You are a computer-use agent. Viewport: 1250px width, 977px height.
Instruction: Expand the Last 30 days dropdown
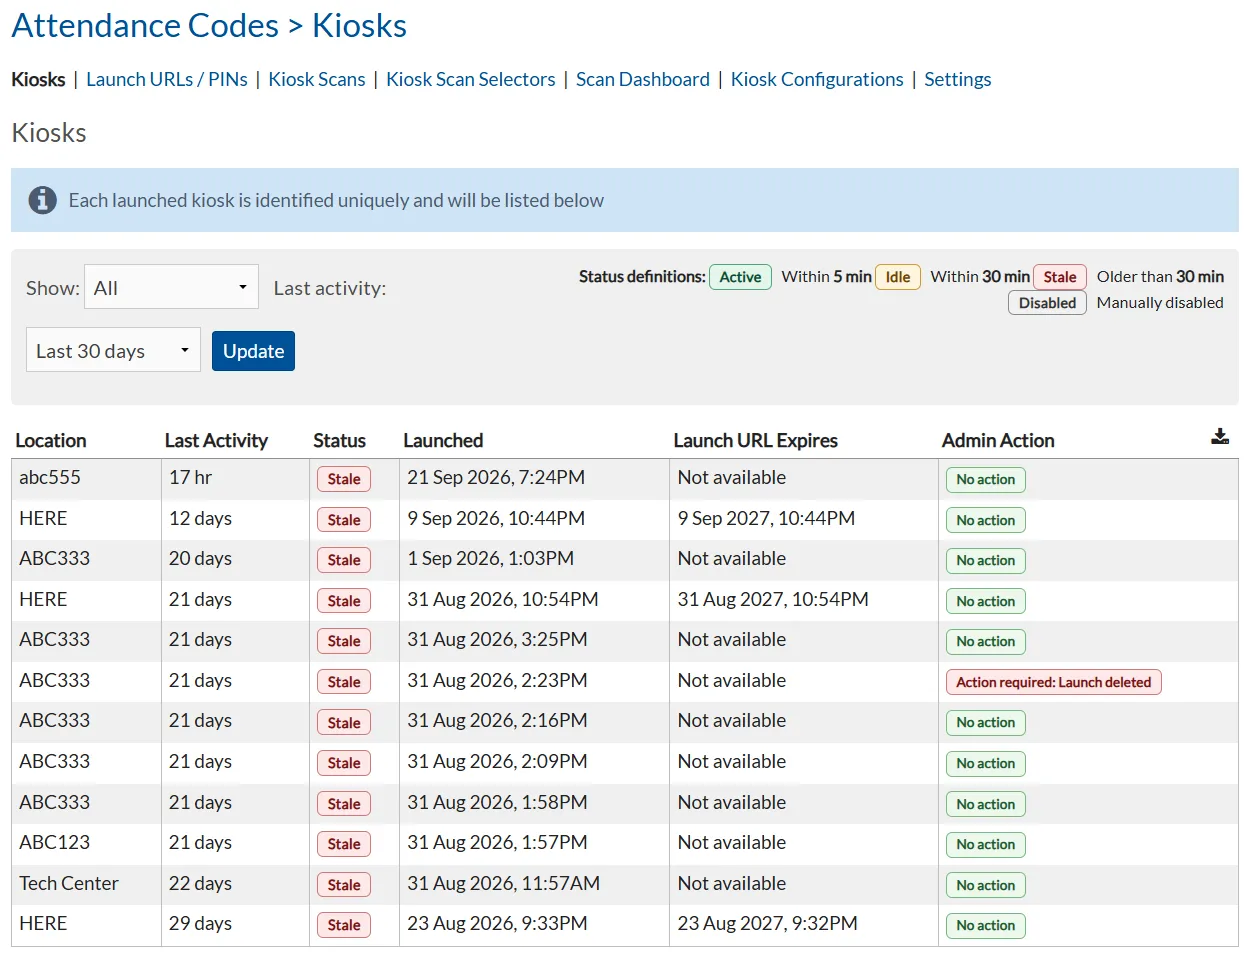pyautogui.click(x=113, y=350)
